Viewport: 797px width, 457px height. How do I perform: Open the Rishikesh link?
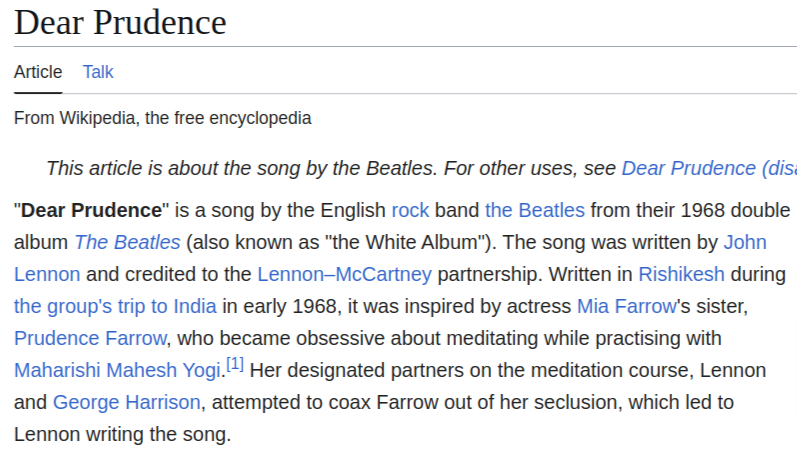[681, 275]
